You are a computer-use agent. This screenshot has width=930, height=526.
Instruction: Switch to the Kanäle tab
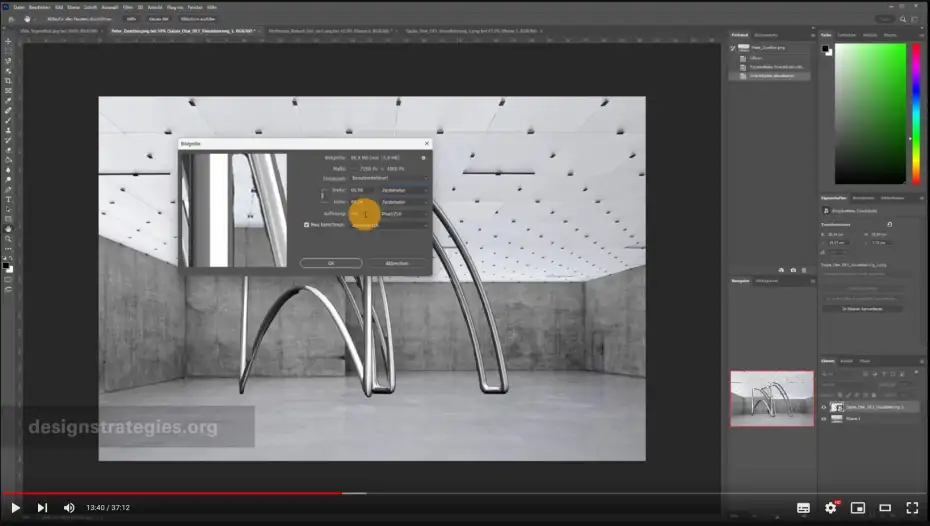pos(846,361)
